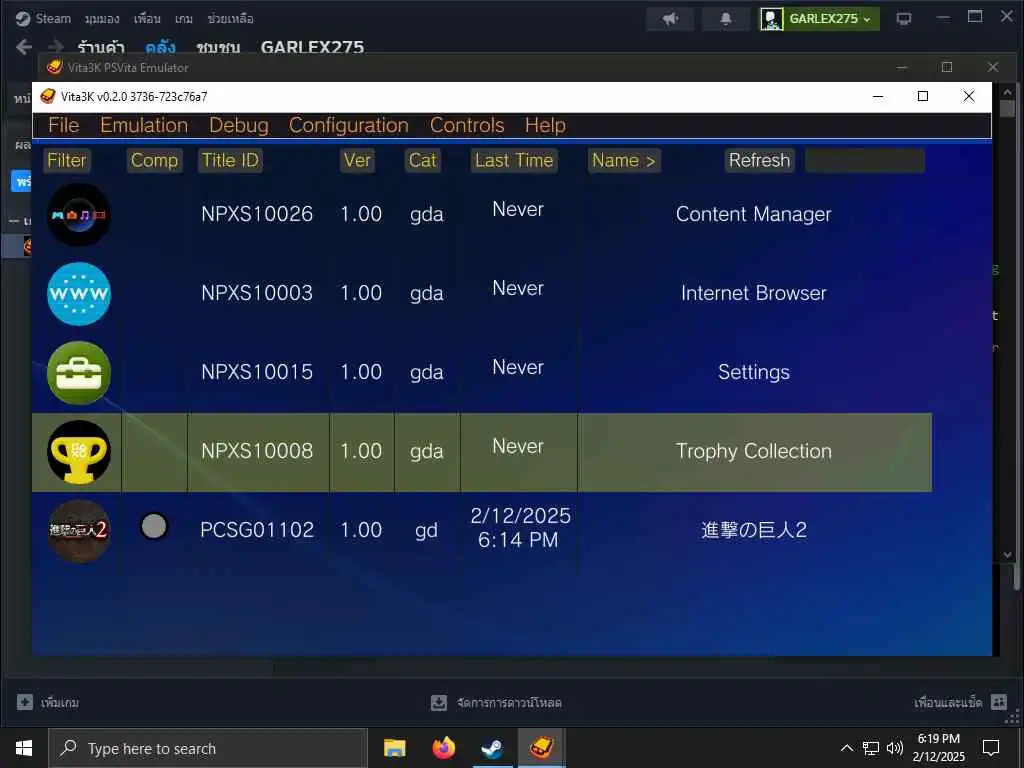Image resolution: width=1024 pixels, height=768 pixels.
Task: Open network status in system tray
Action: 871,748
